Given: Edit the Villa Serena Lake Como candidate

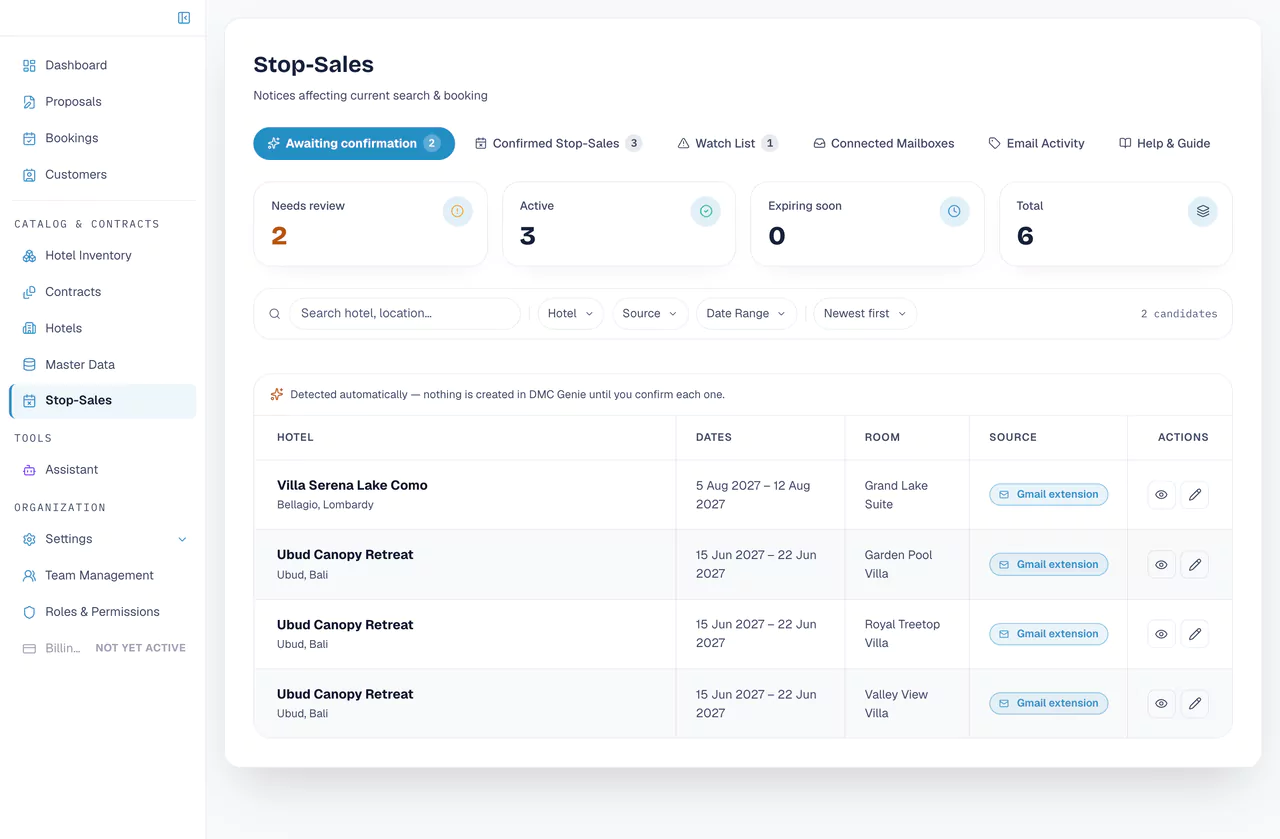Looking at the screenshot, I should pos(1195,495).
